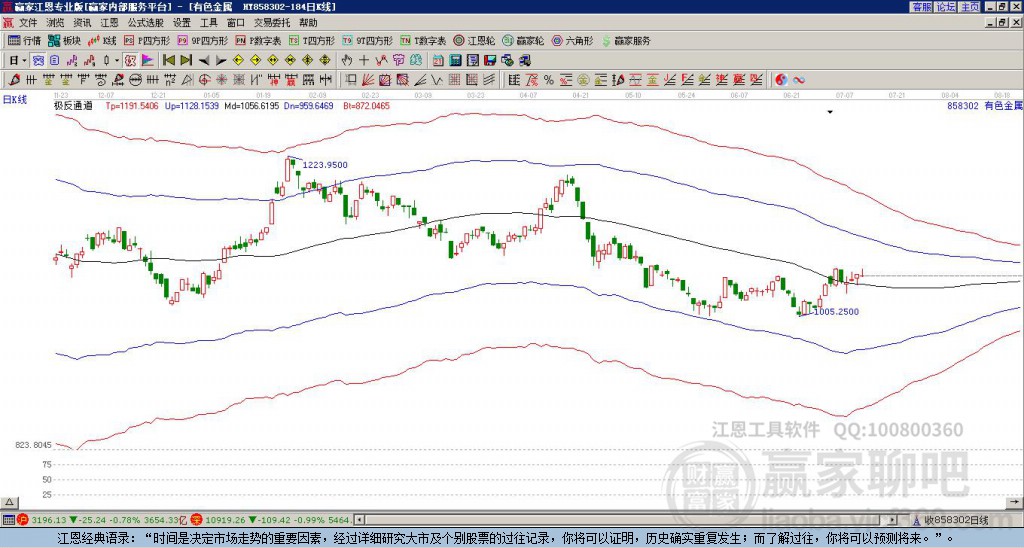The width and height of the screenshot is (1024, 548).
Task: Switch to K线 candlestick chart
Action: coord(102,40)
